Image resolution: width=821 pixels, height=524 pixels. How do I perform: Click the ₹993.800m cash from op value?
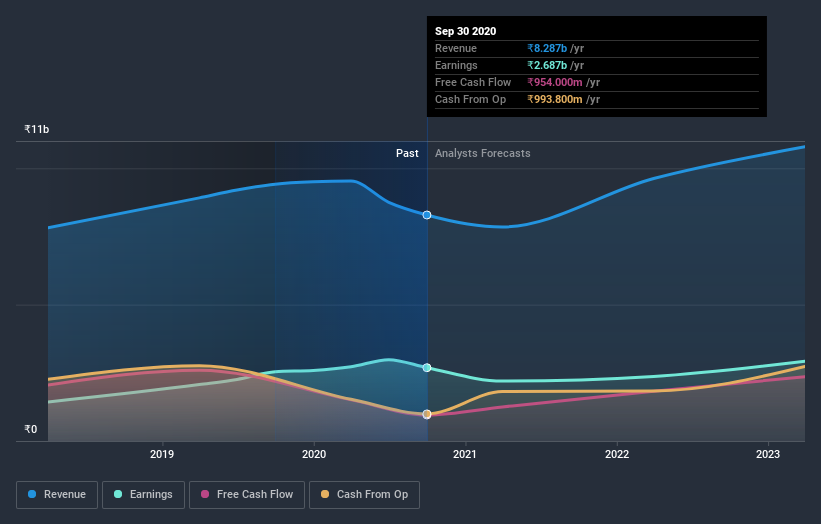click(x=555, y=99)
